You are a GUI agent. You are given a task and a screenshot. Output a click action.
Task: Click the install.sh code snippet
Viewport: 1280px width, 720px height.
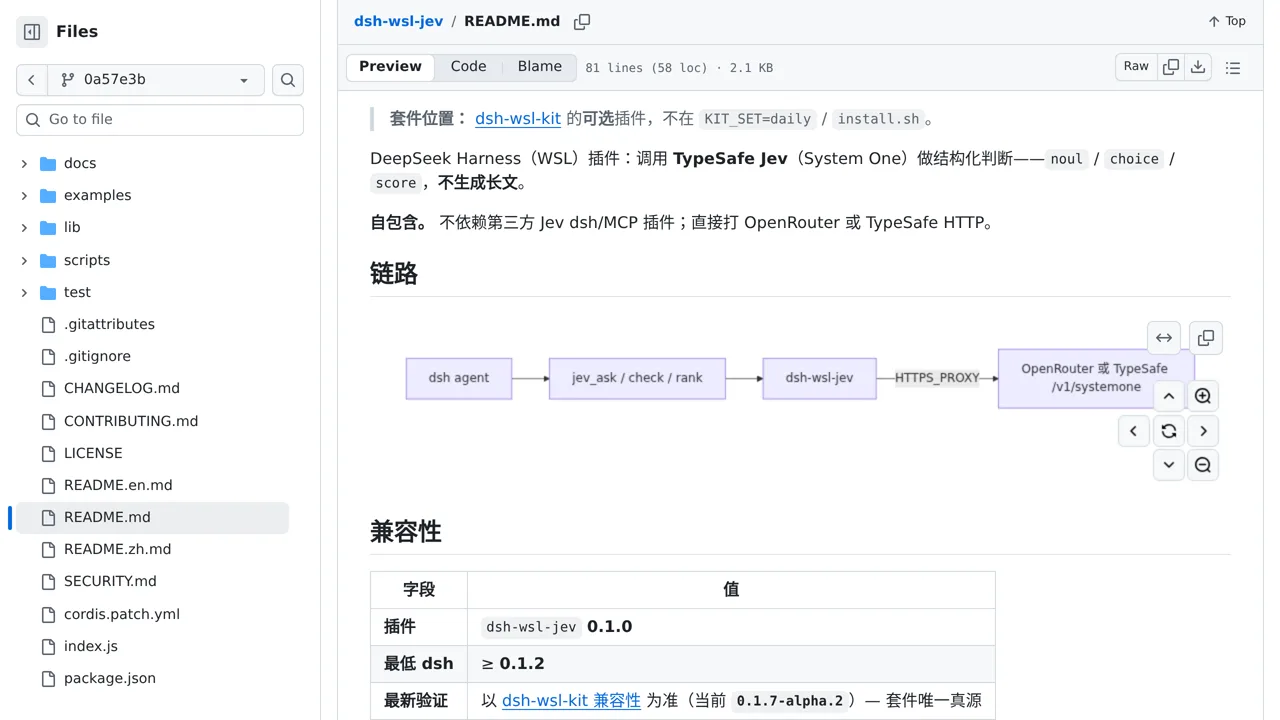pyautogui.click(x=878, y=119)
